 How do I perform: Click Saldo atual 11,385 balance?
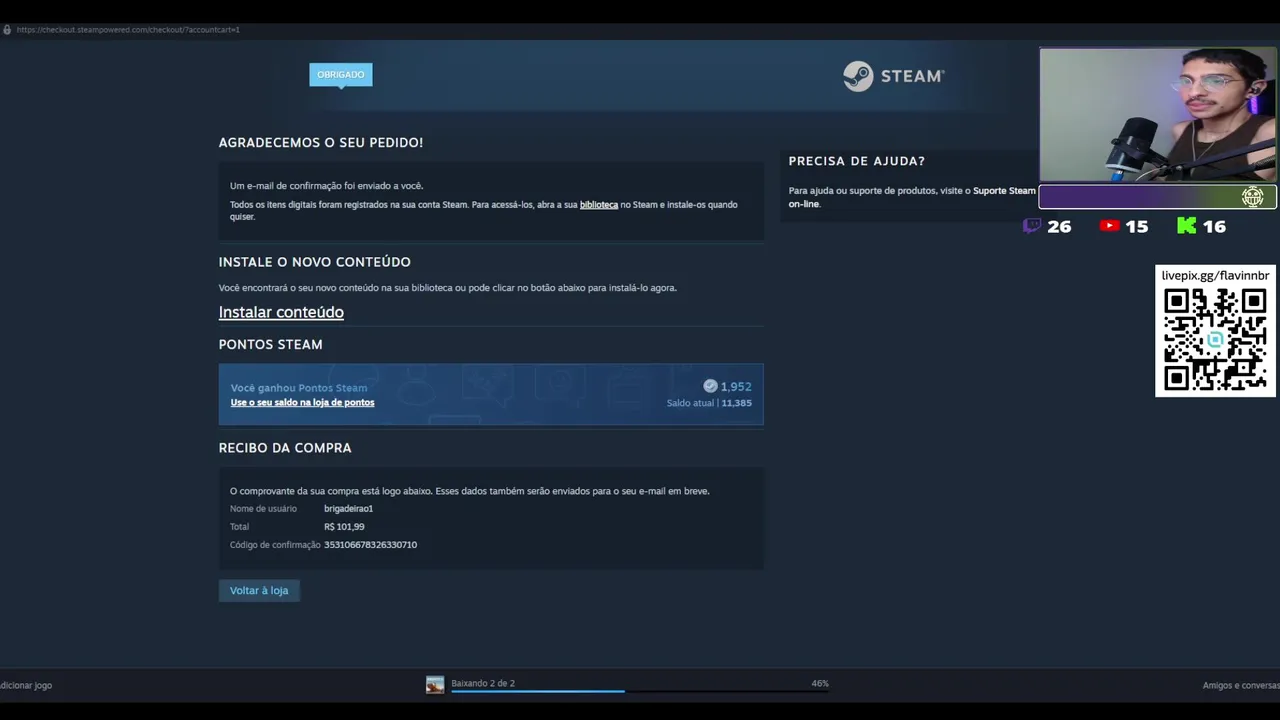709,403
